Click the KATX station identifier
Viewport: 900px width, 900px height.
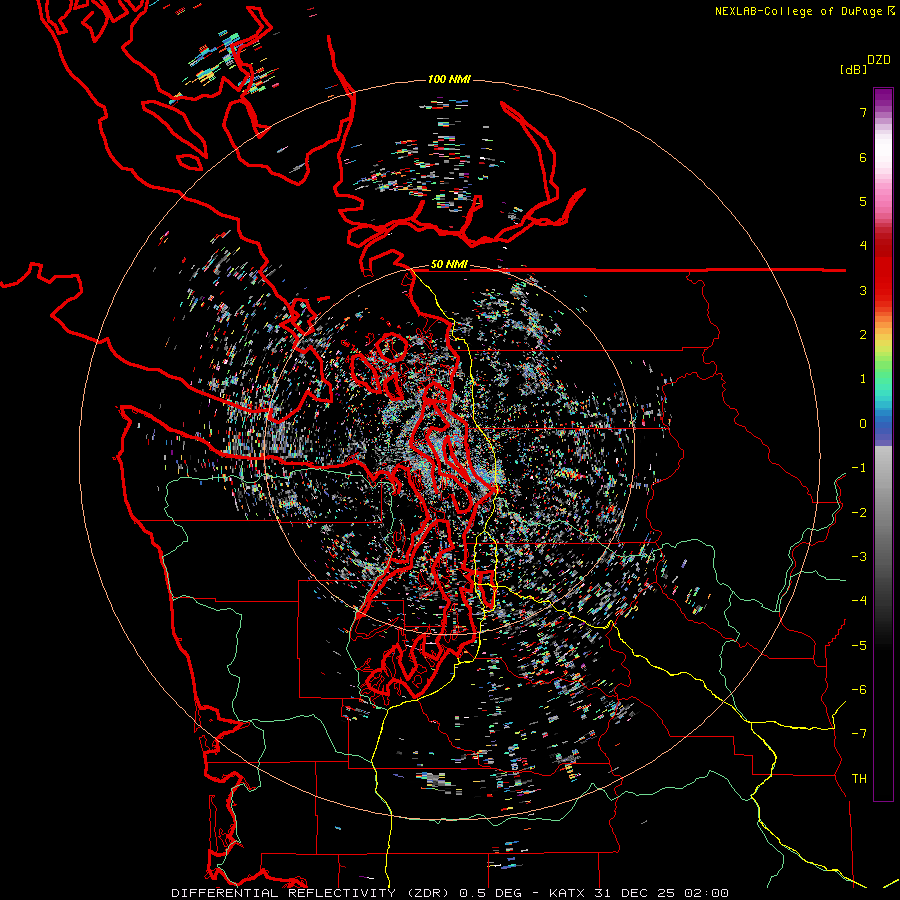coord(567,893)
